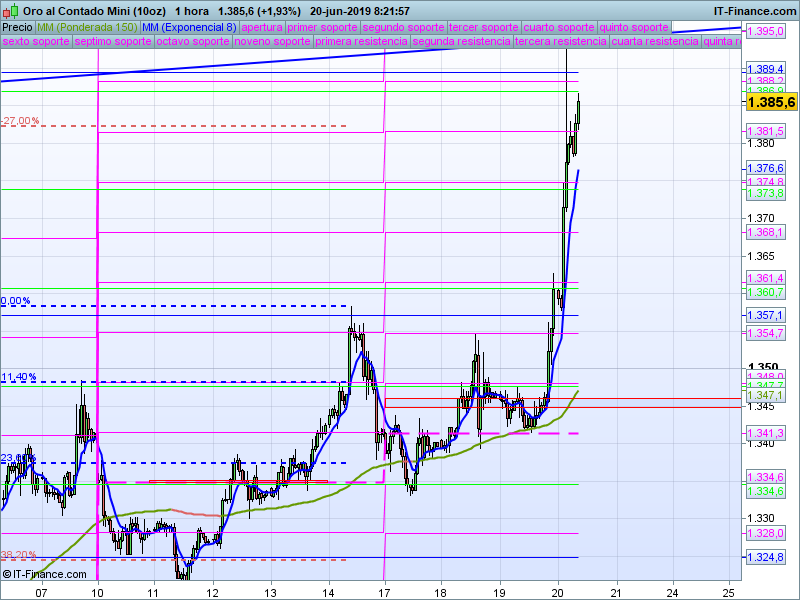800x600 pixels.
Task: Click the segunda resistencia legend label
Action: click(461, 41)
